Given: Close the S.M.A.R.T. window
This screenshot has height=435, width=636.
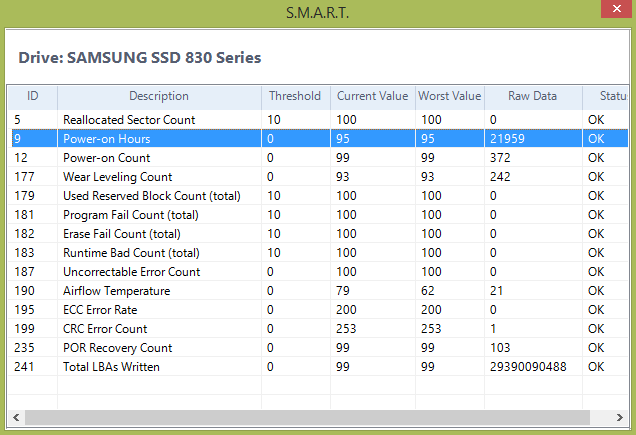Looking at the screenshot, I should click(617, 9).
